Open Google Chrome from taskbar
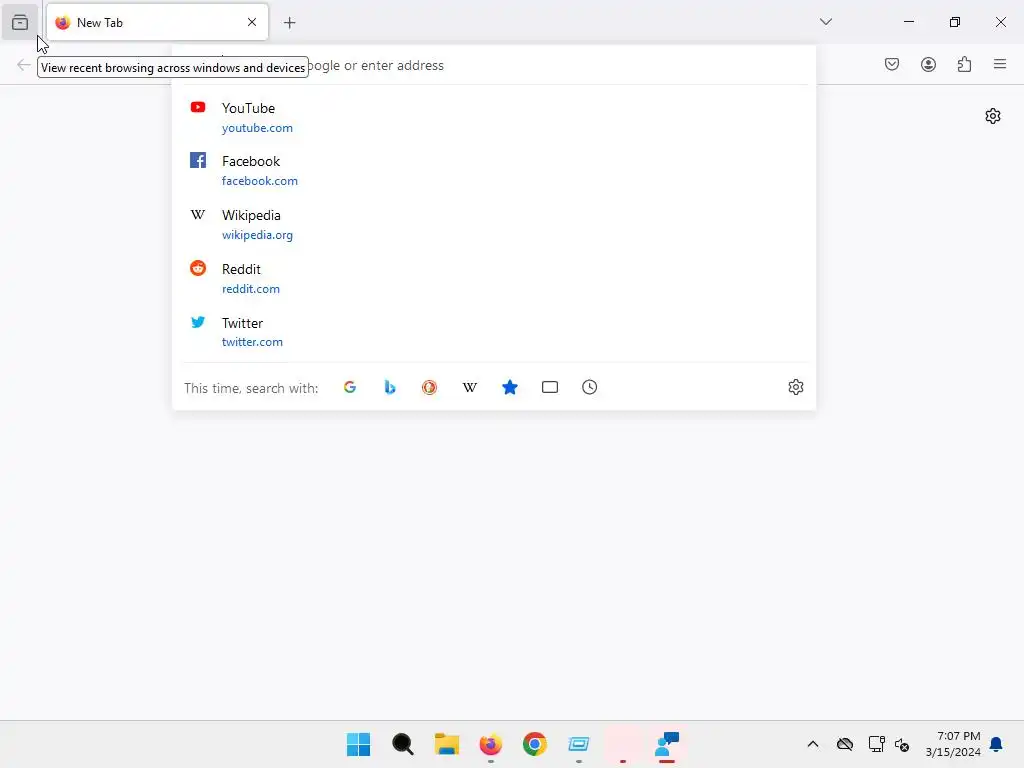The image size is (1024, 768). pyautogui.click(x=535, y=744)
